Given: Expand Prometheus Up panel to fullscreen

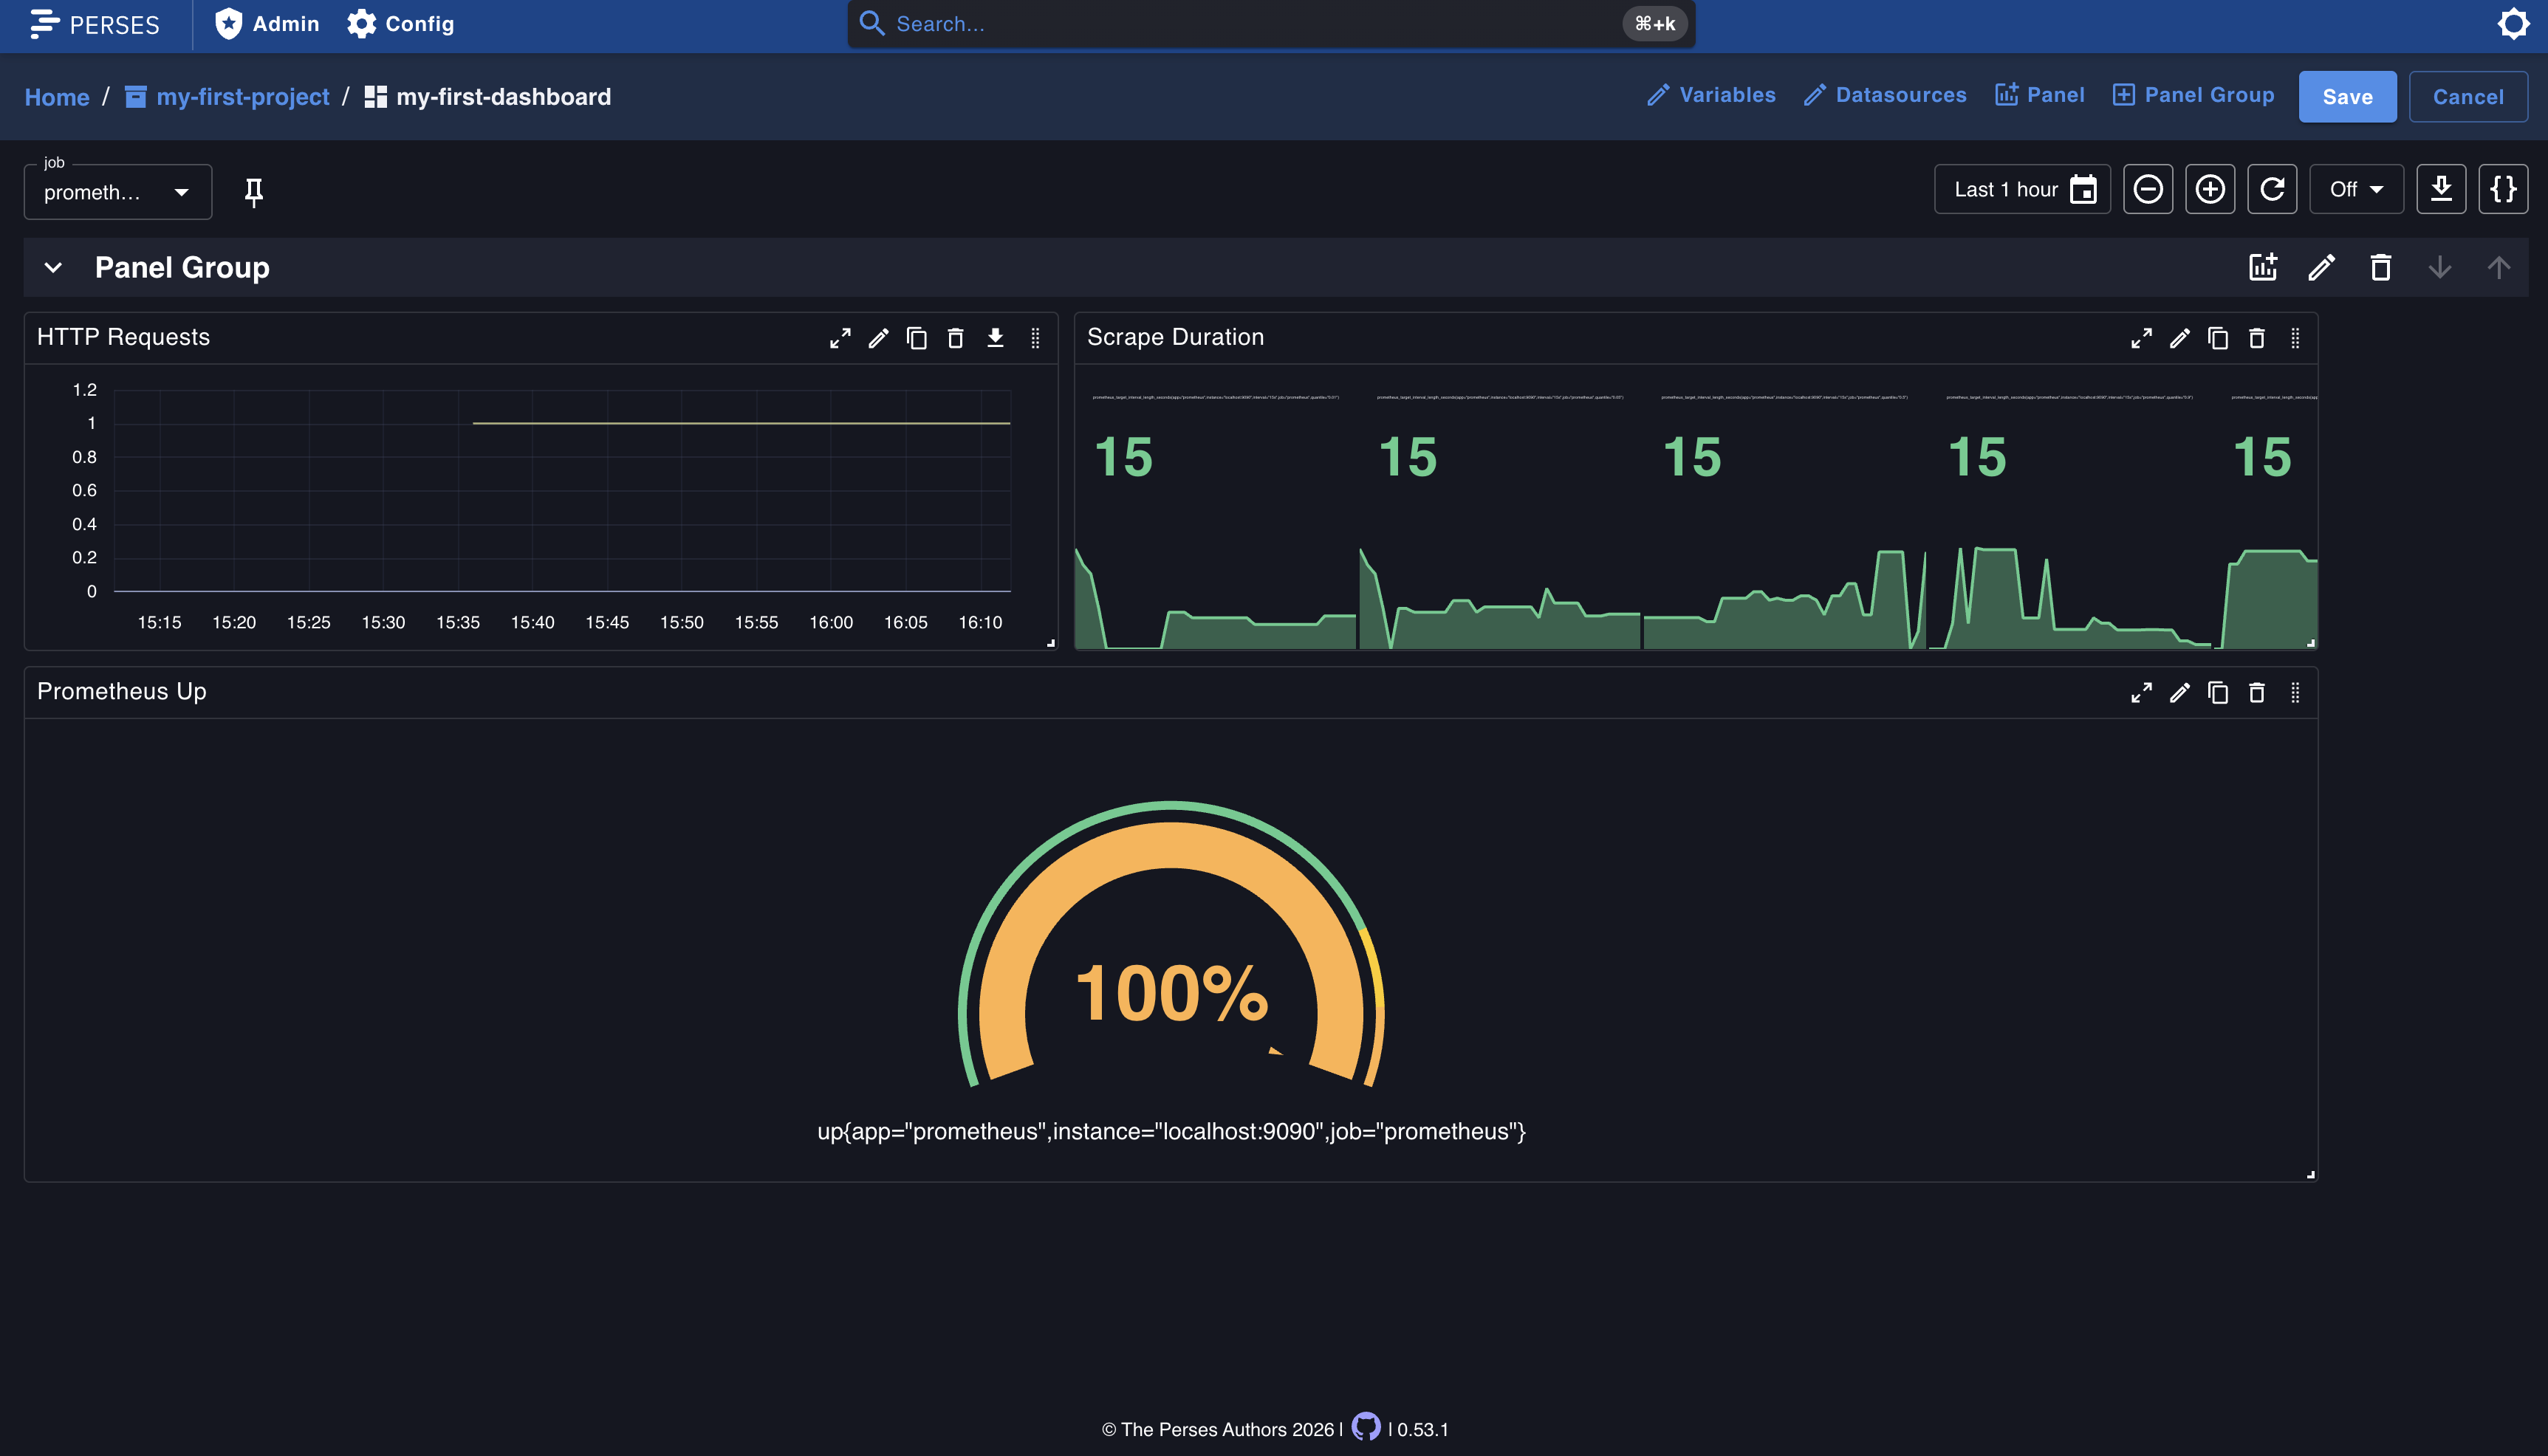Looking at the screenshot, I should pyautogui.click(x=2141, y=692).
